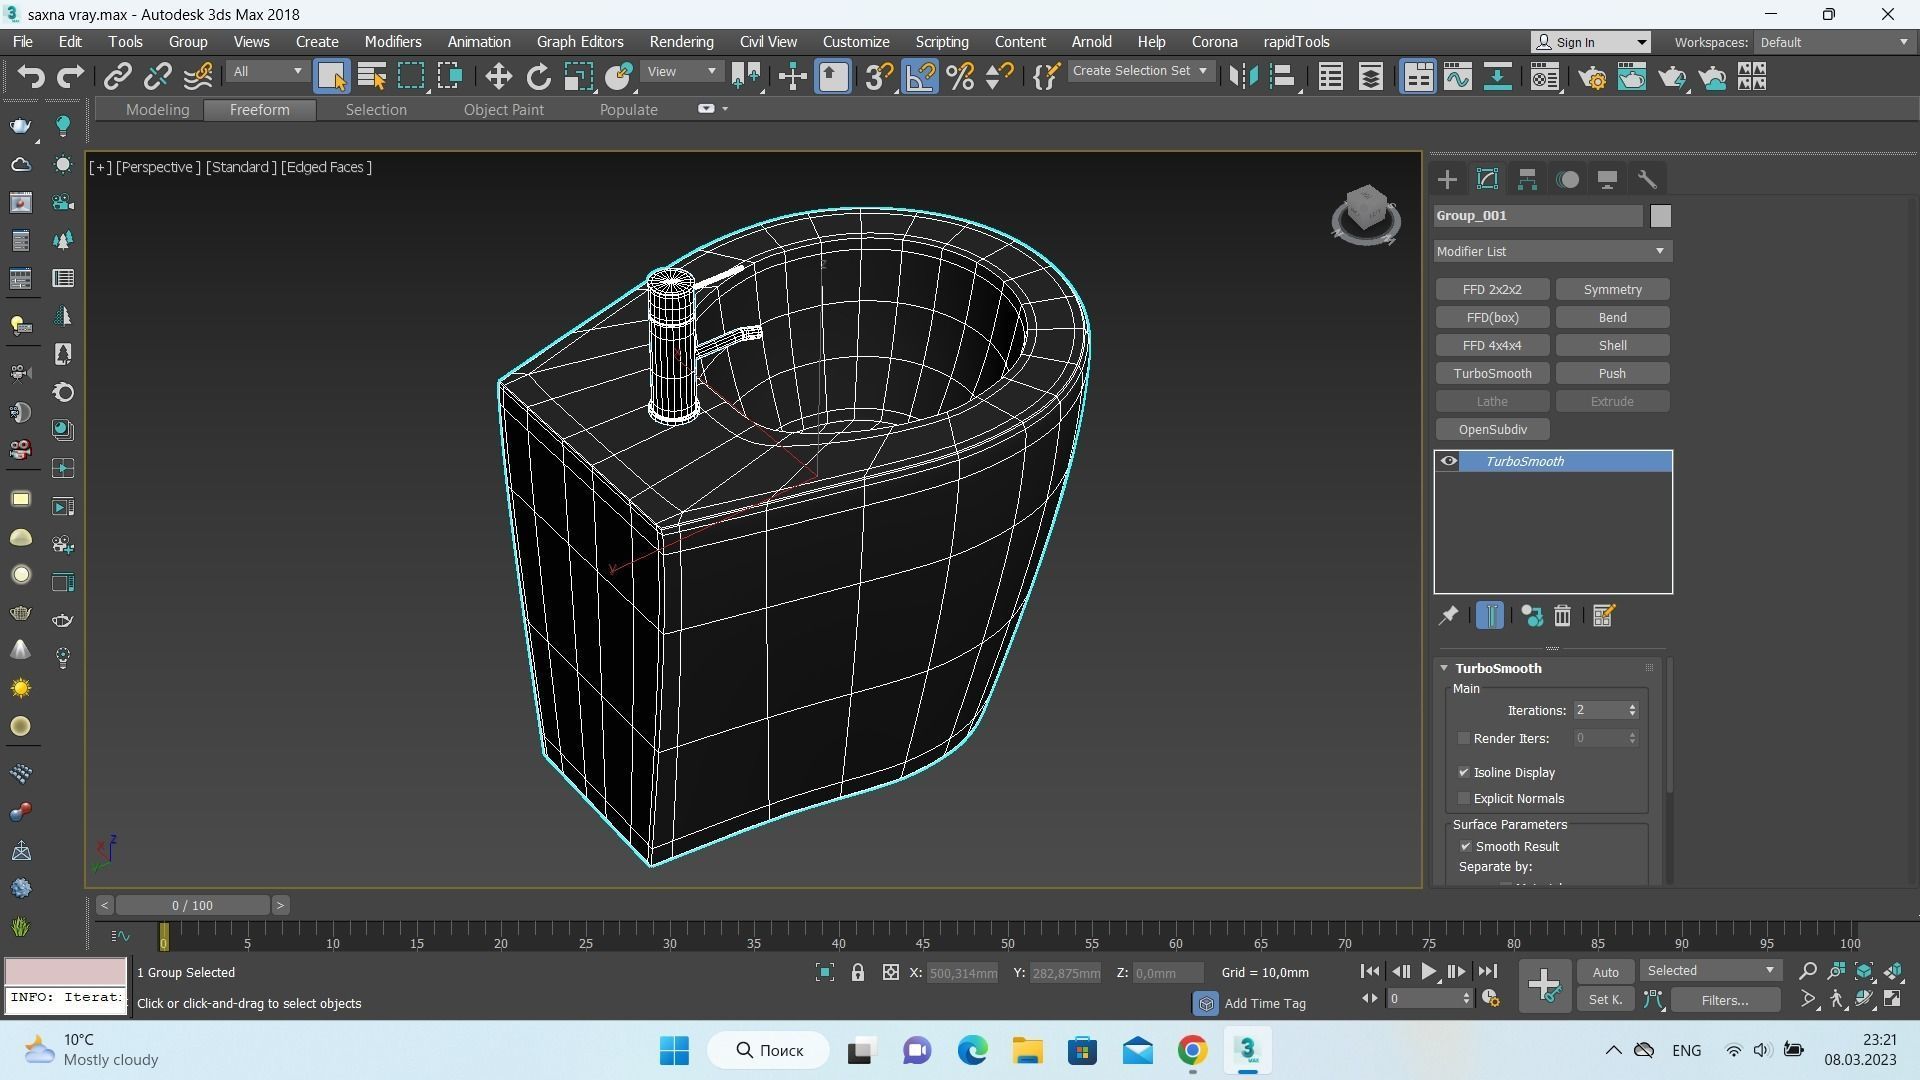Select the Select and Link tool
The width and height of the screenshot is (1920, 1080).
pos(118,77)
